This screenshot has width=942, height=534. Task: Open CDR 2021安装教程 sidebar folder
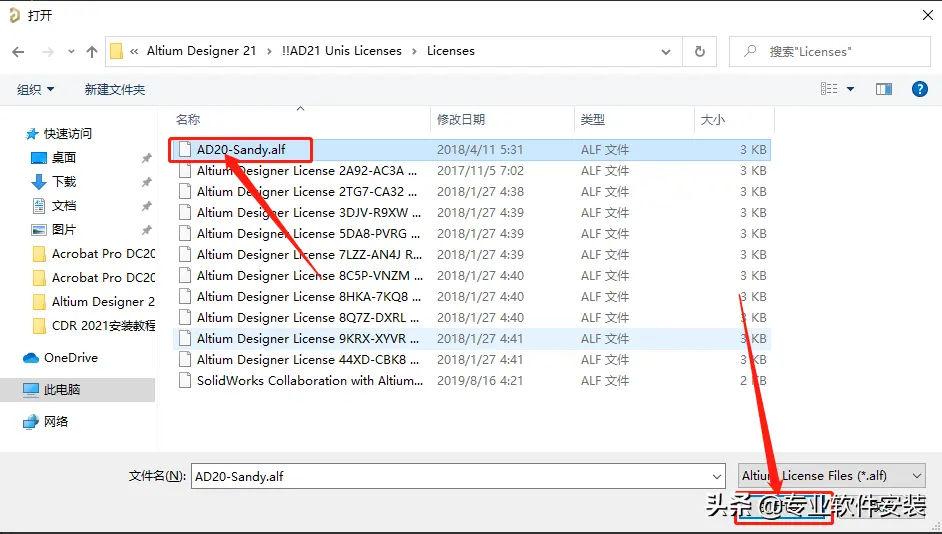[93, 326]
